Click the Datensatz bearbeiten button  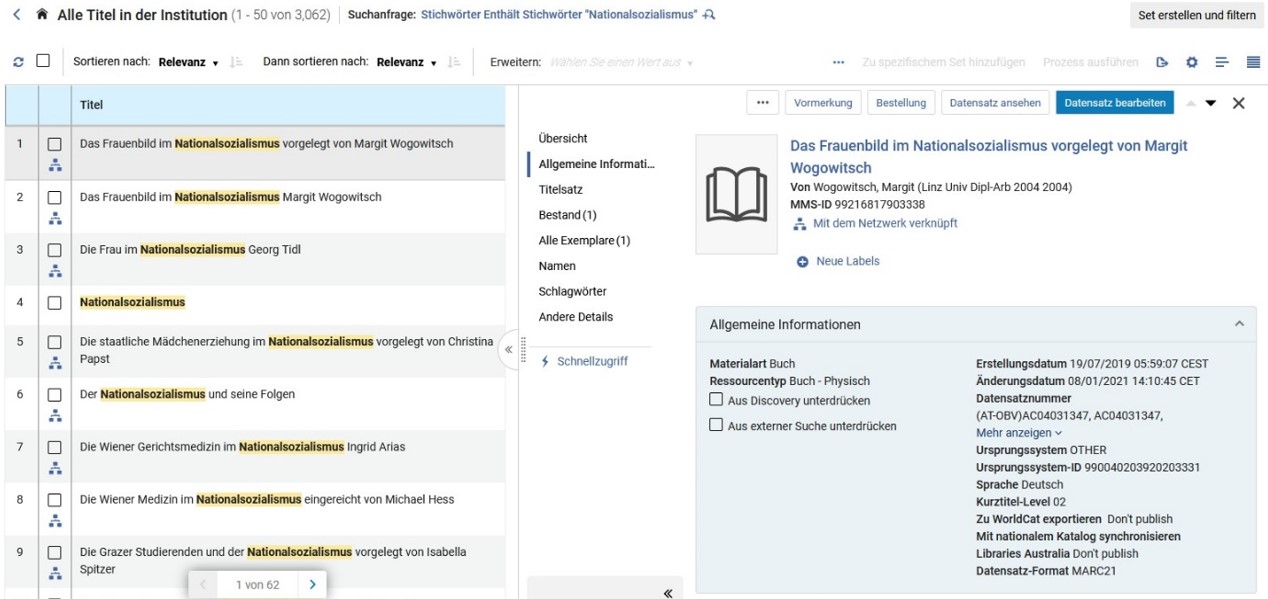(1114, 103)
